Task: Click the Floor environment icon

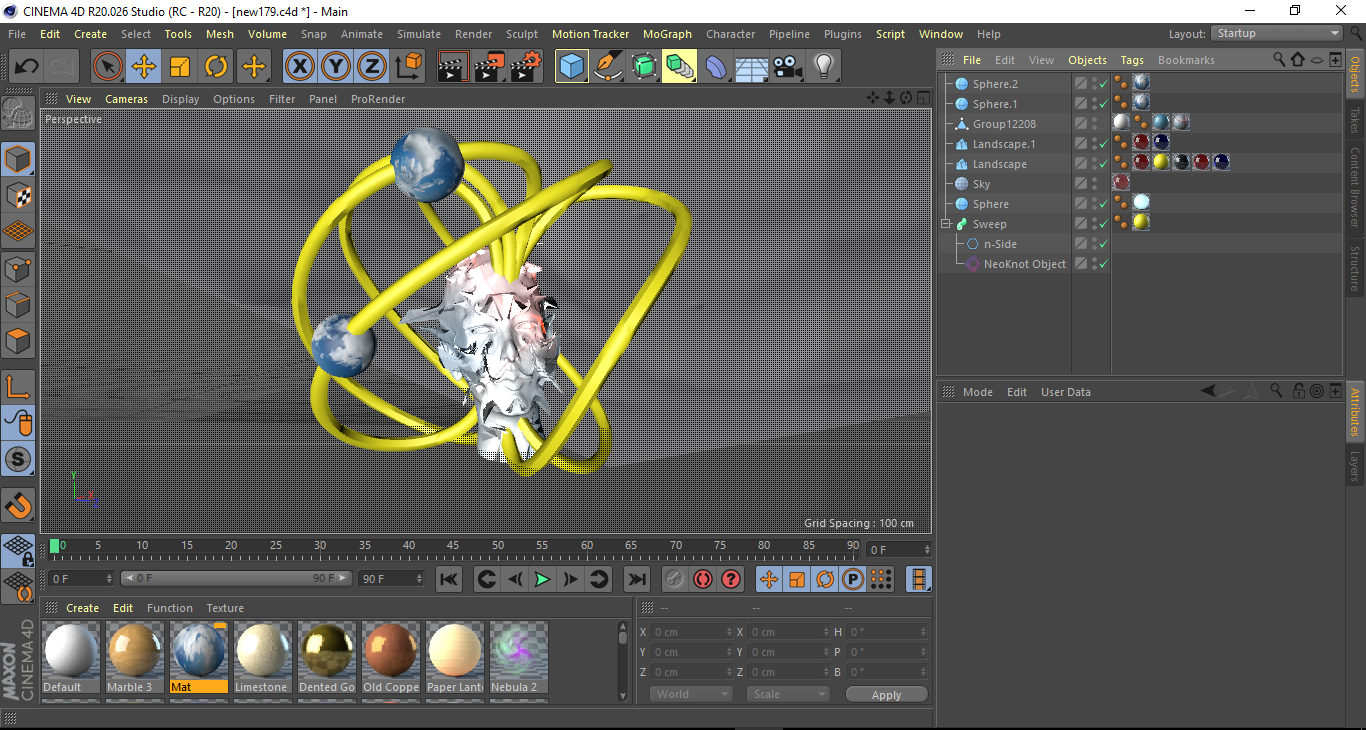Action: point(751,67)
